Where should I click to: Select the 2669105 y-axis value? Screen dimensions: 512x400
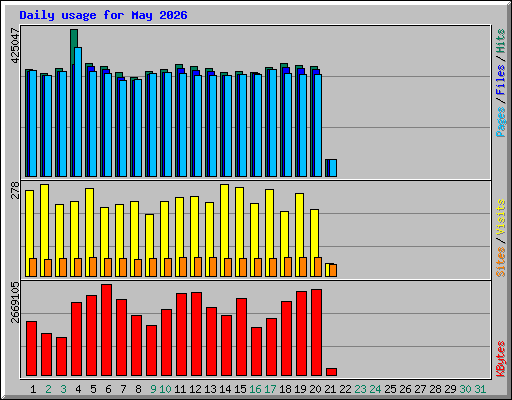[15, 303]
